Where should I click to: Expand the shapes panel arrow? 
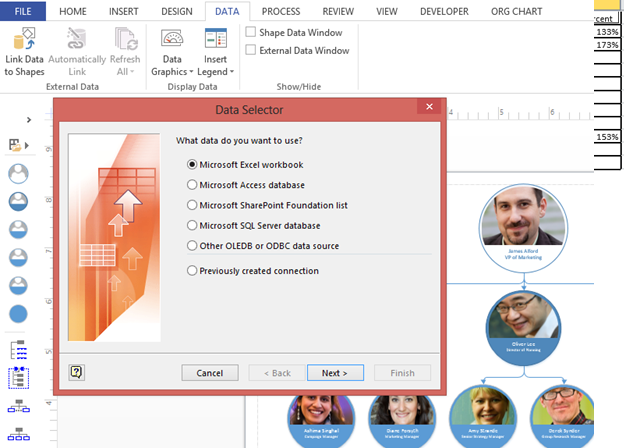click(29, 120)
